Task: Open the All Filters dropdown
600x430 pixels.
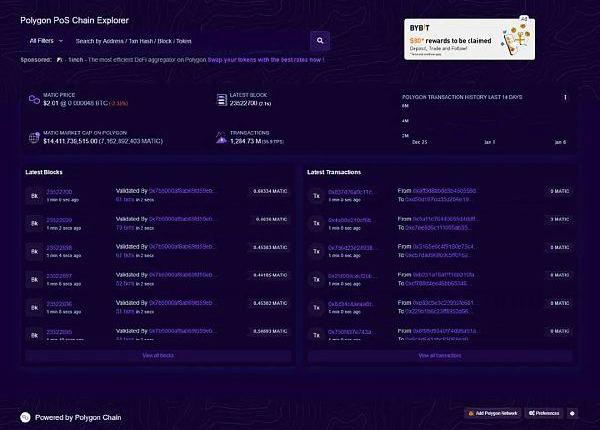Action: 47,41
